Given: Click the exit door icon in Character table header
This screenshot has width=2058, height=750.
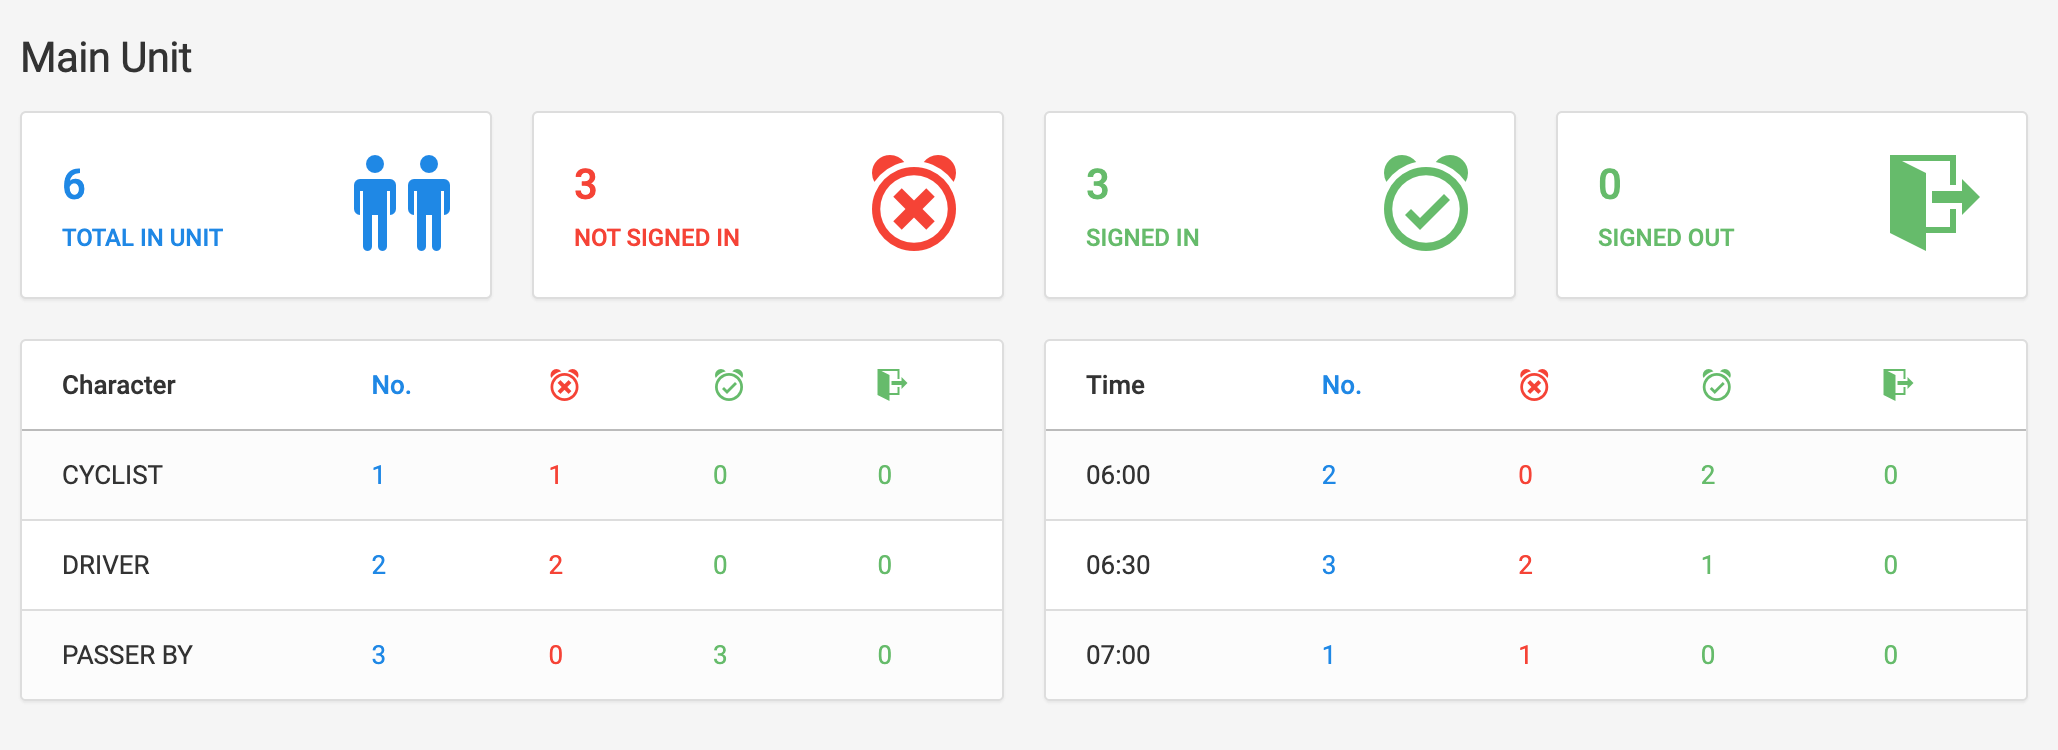Looking at the screenshot, I should pos(892,385).
